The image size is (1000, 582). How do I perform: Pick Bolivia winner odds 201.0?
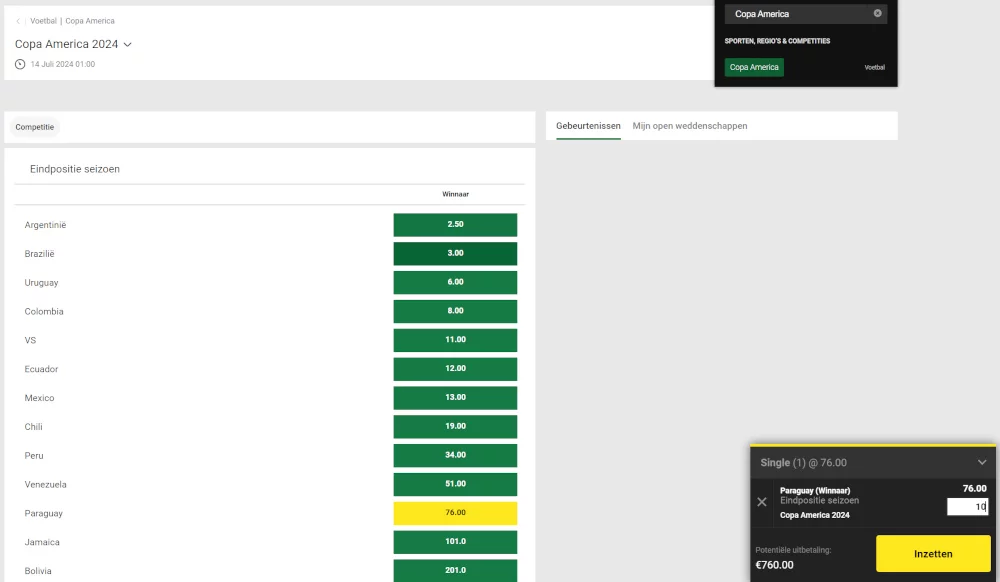[x=455, y=570]
